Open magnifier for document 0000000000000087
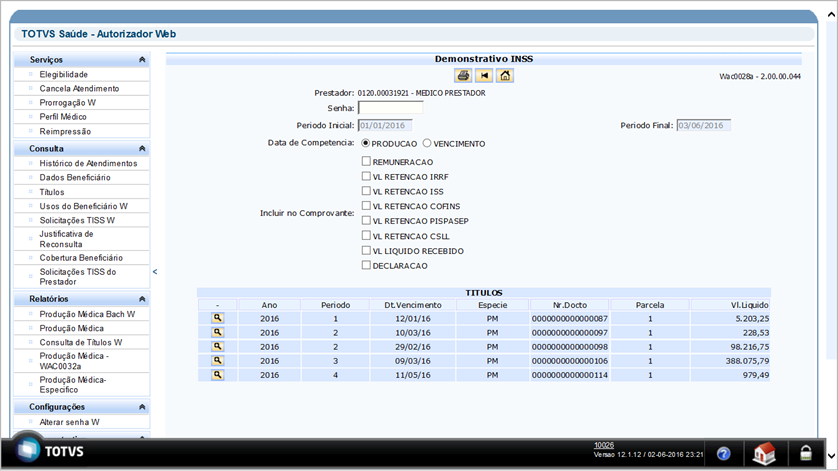This screenshot has width=838, height=471. tap(218, 318)
